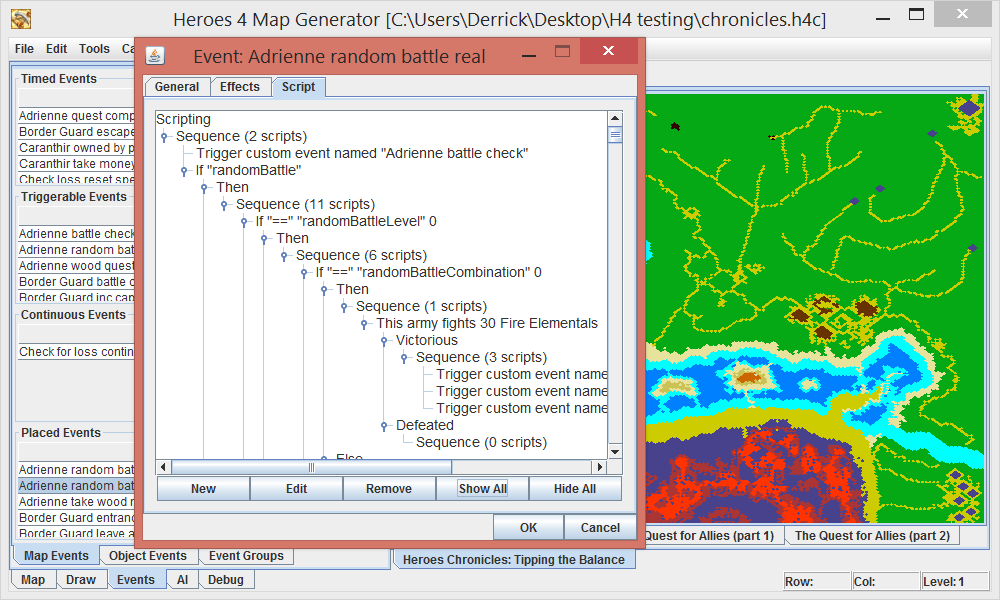Collapse 'This army fights 30 Fire Elementals' node

point(364,323)
